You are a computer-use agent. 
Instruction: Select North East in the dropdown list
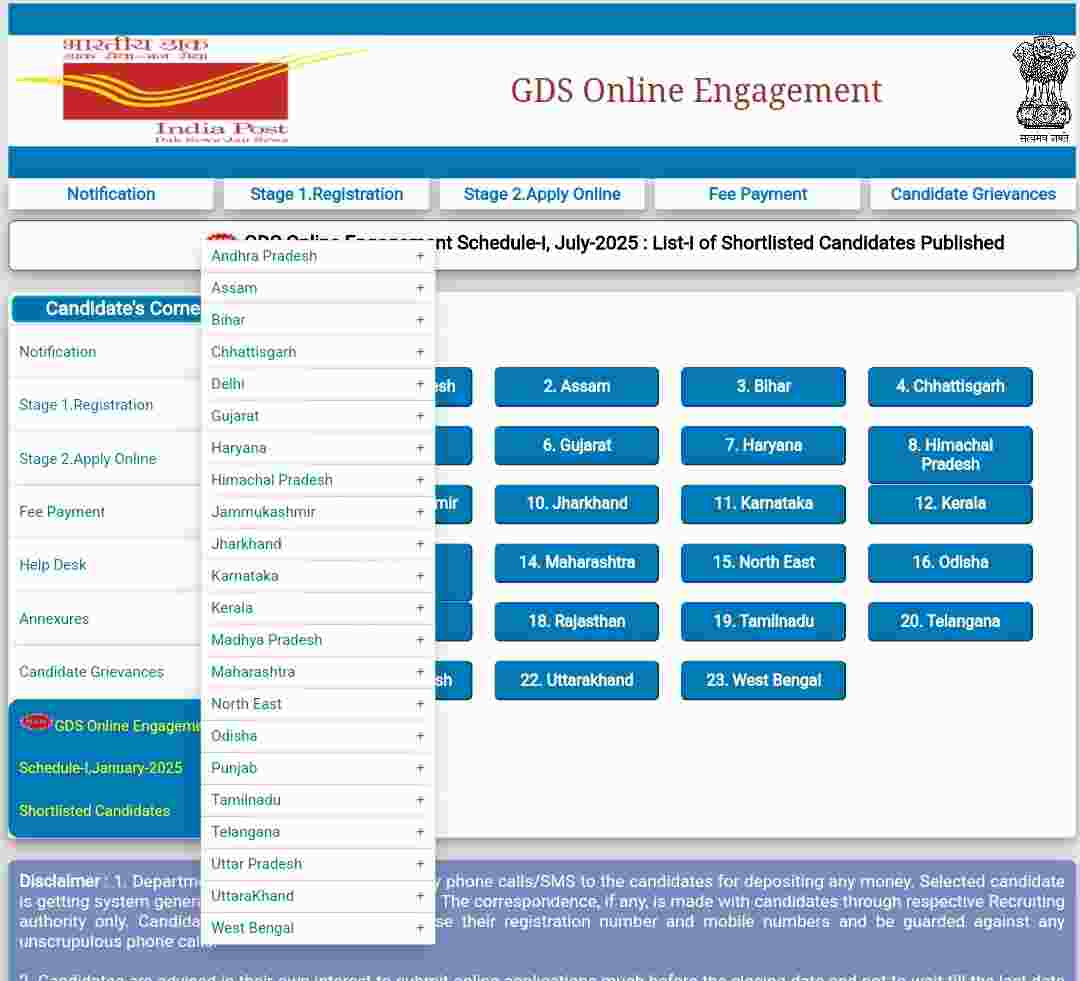[x=318, y=704]
